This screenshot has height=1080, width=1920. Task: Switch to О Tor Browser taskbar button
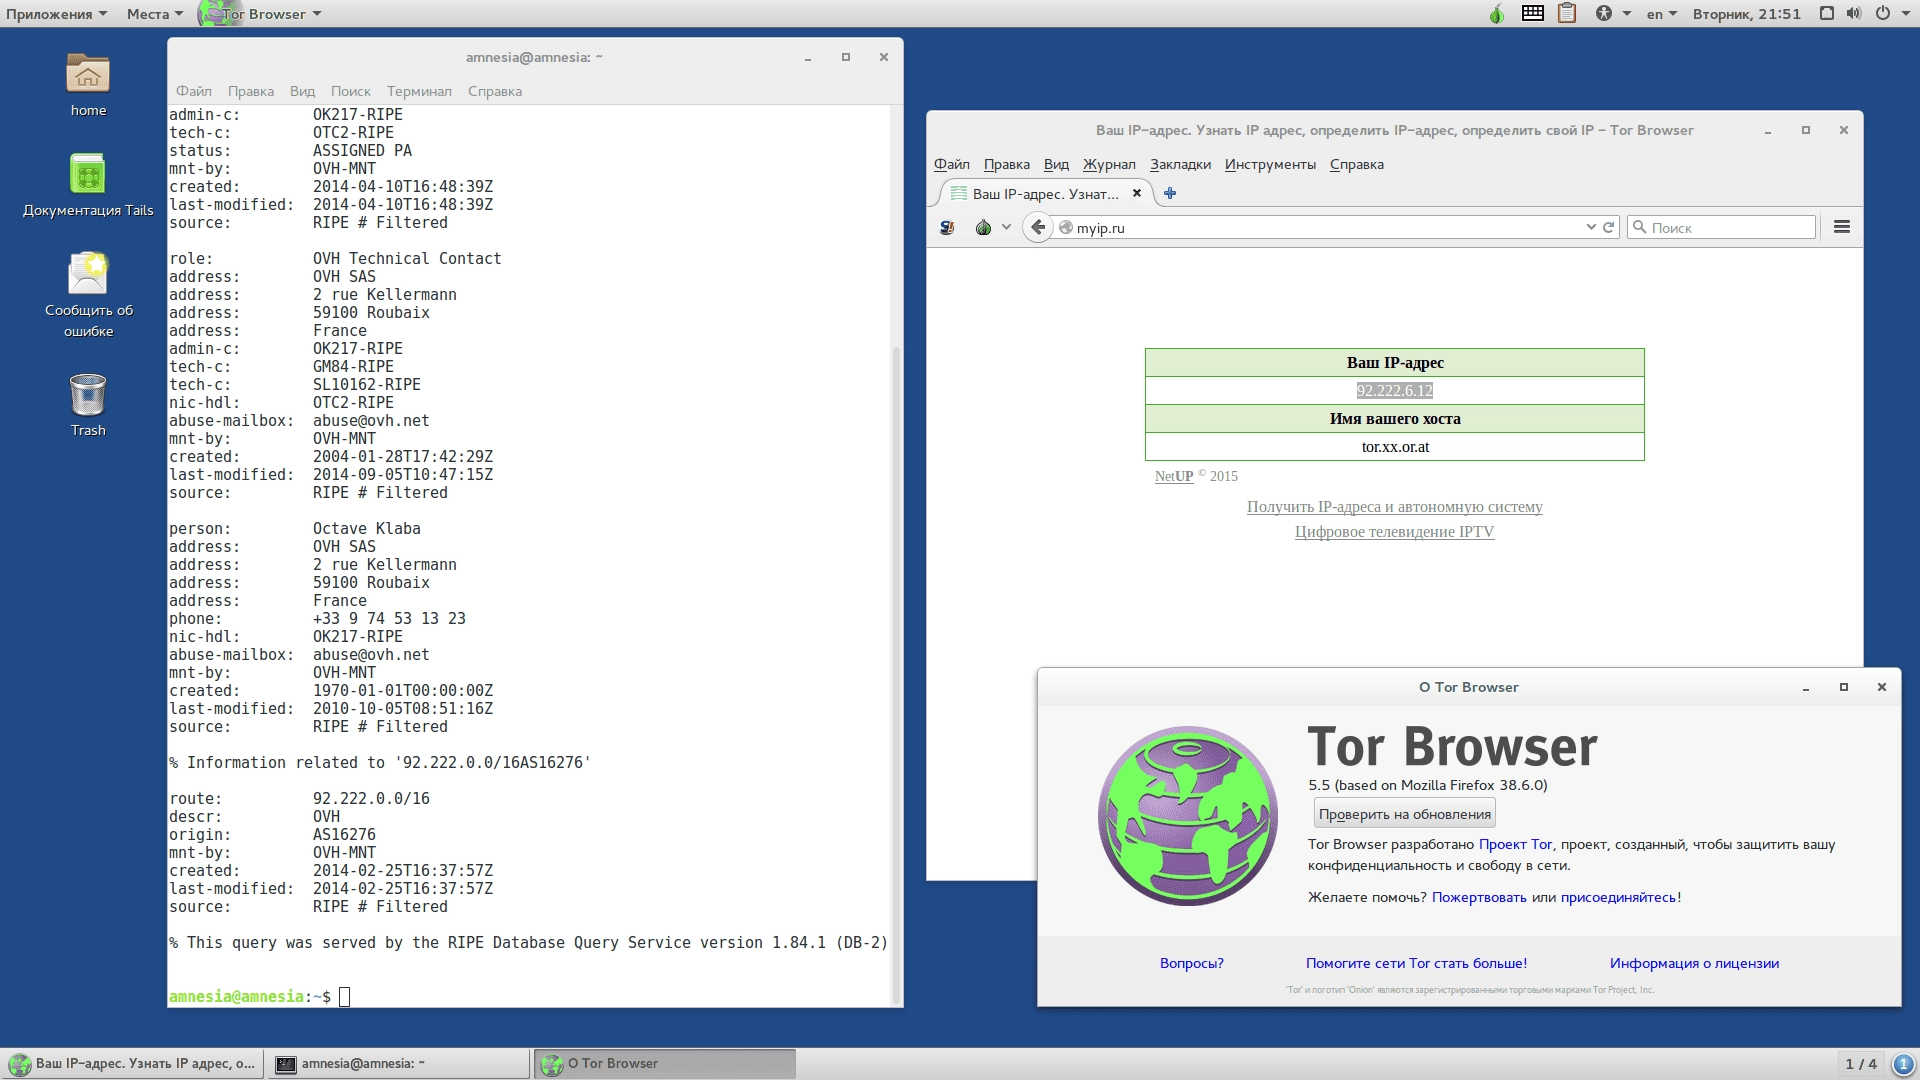[x=665, y=1064]
